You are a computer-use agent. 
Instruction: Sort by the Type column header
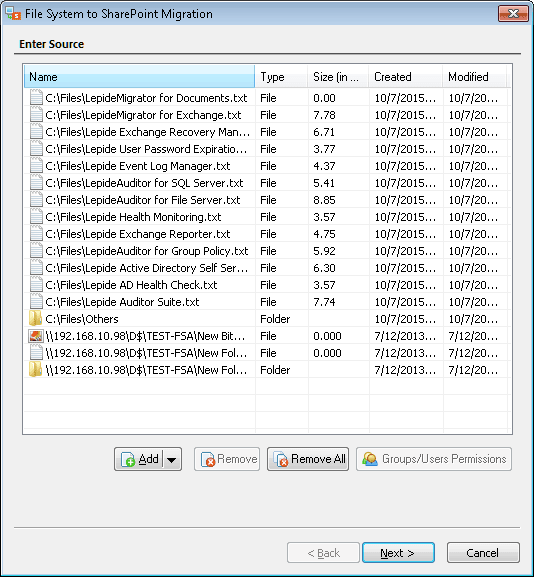coord(281,77)
